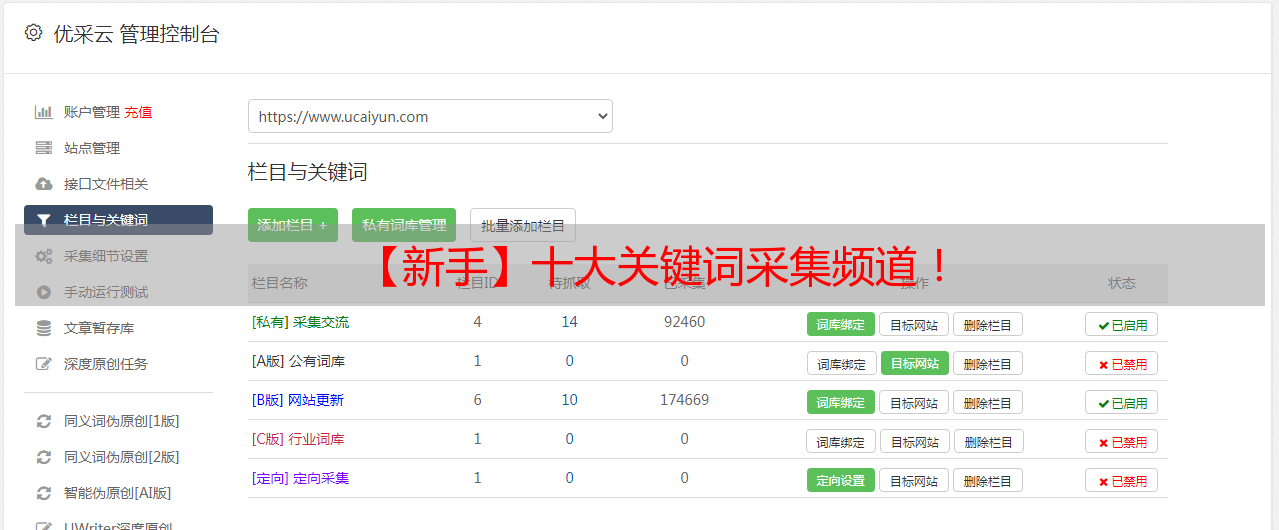
Task: Toggle 已禁用 status for 行业词库 row
Action: pyautogui.click(x=1121, y=441)
